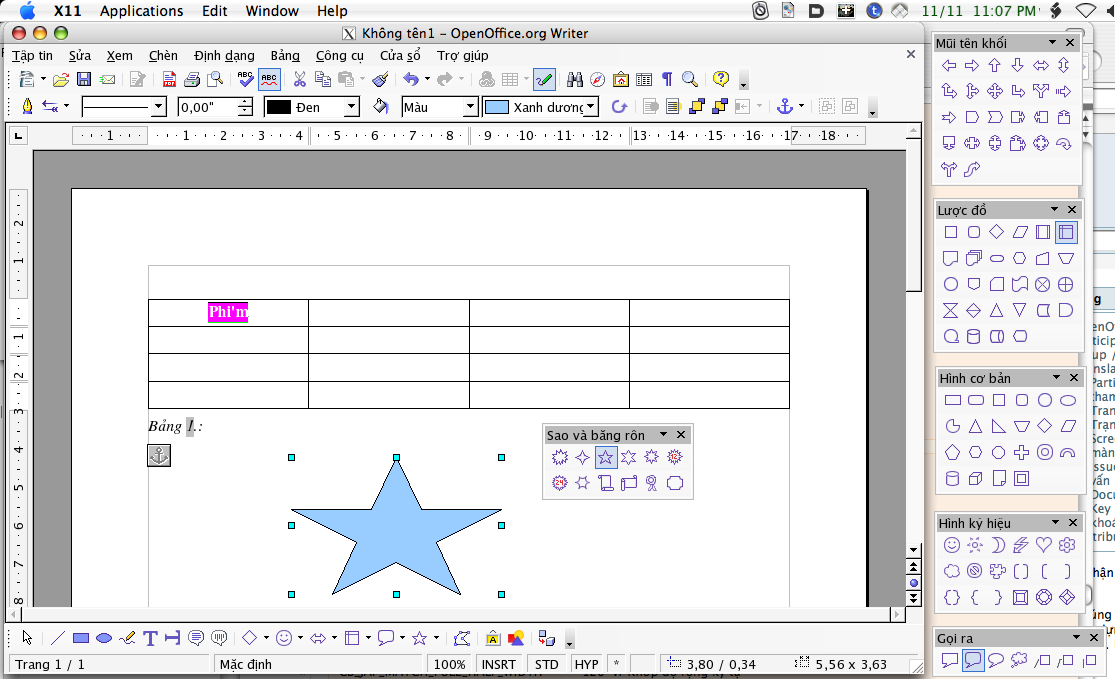This screenshot has height=679, width=1115.
Task: Open the Navigator compass icon
Action: [597, 79]
